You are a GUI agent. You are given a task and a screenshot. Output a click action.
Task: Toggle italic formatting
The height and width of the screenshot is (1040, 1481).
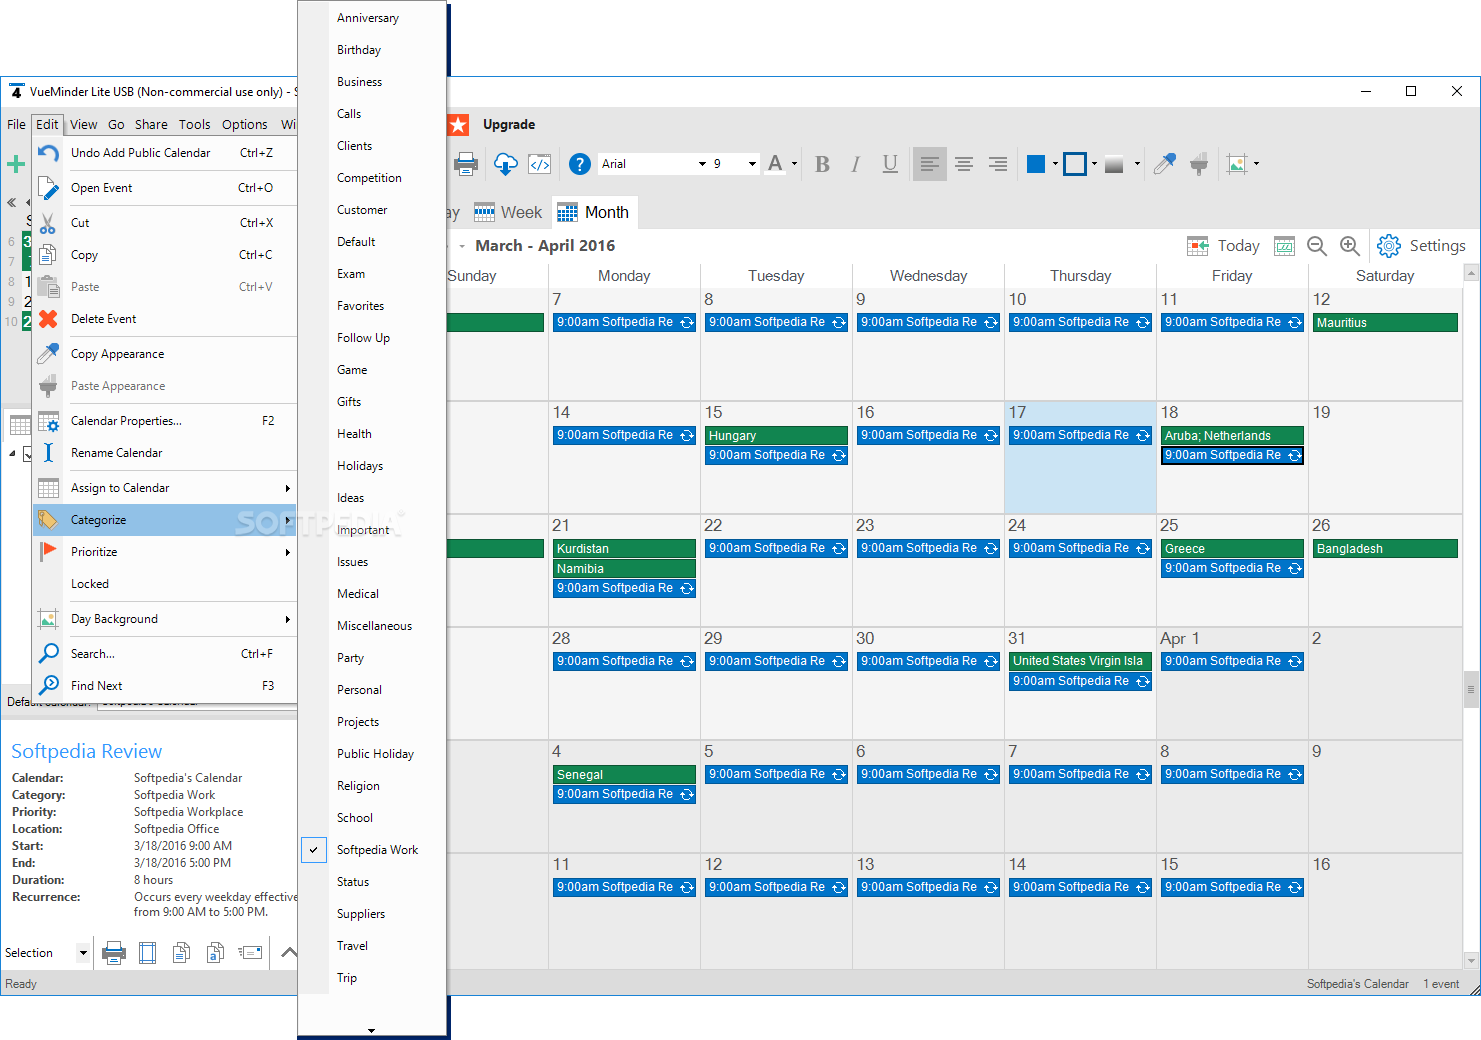click(x=855, y=164)
